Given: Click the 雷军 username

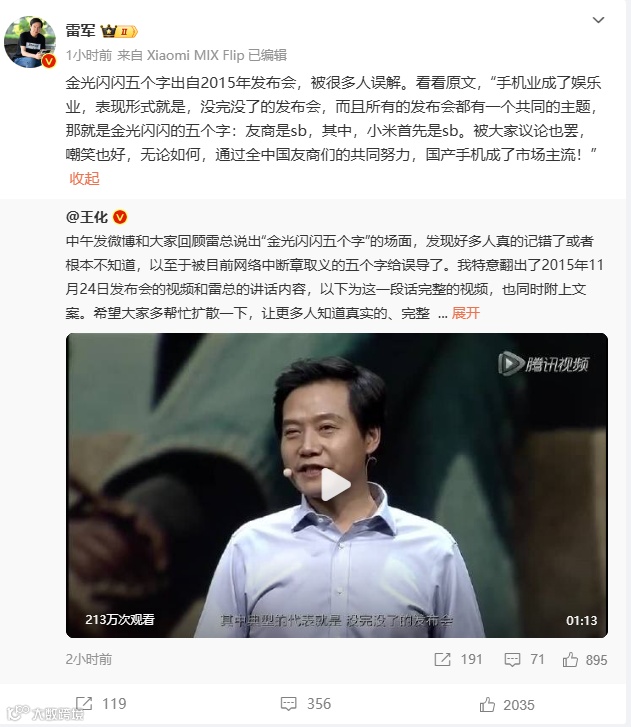Looking at the screenshot, I should [x=80, y=31].
